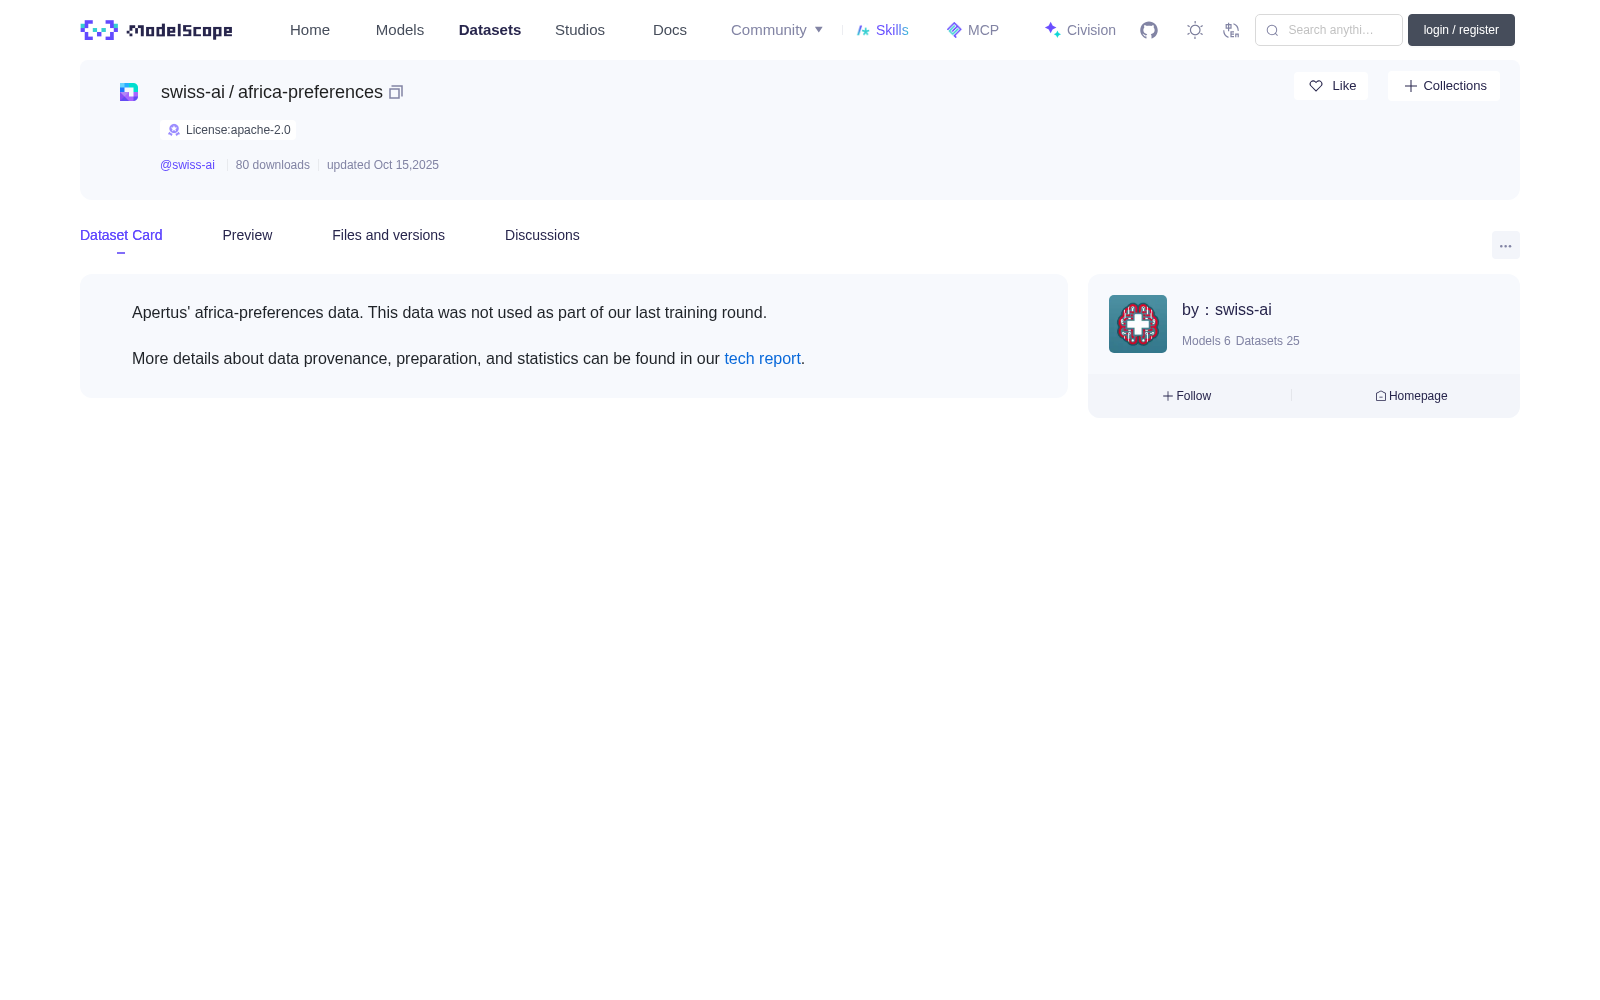Open the three-dots more options menu
The image size is (1600, 1000).
(x=1505, y=245)
